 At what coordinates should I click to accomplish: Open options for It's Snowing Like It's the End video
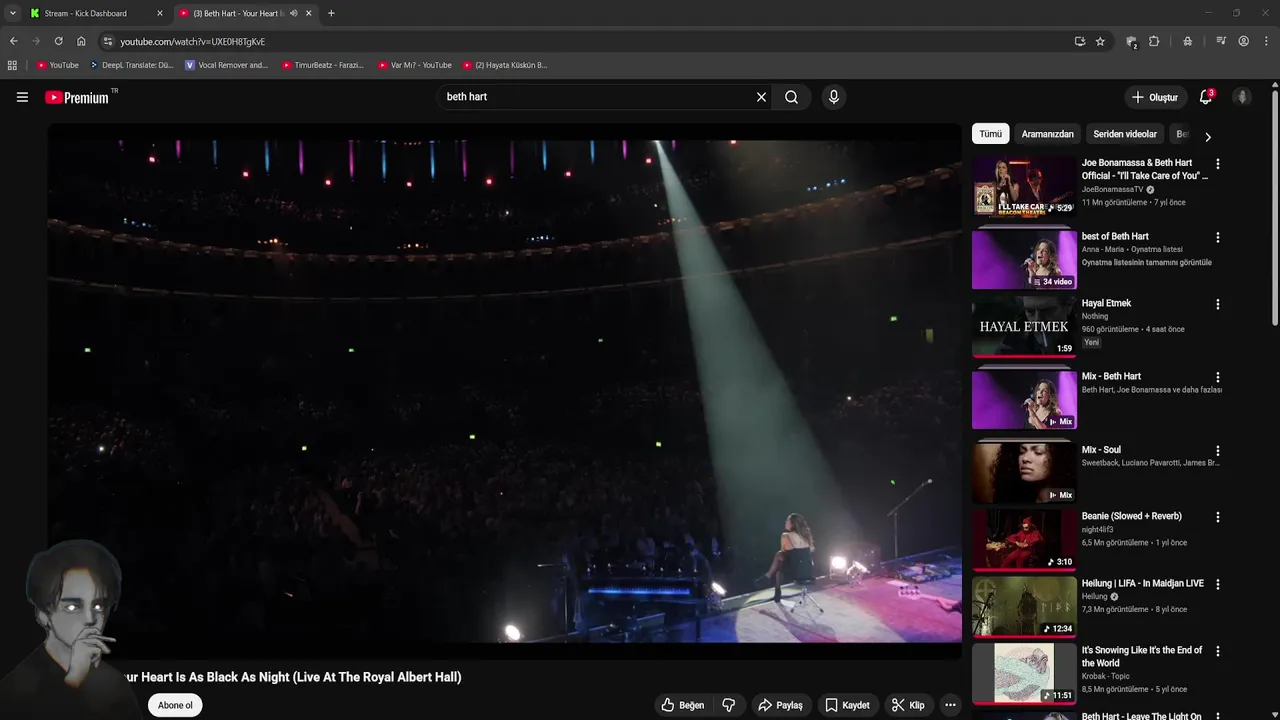point(1217,651)
